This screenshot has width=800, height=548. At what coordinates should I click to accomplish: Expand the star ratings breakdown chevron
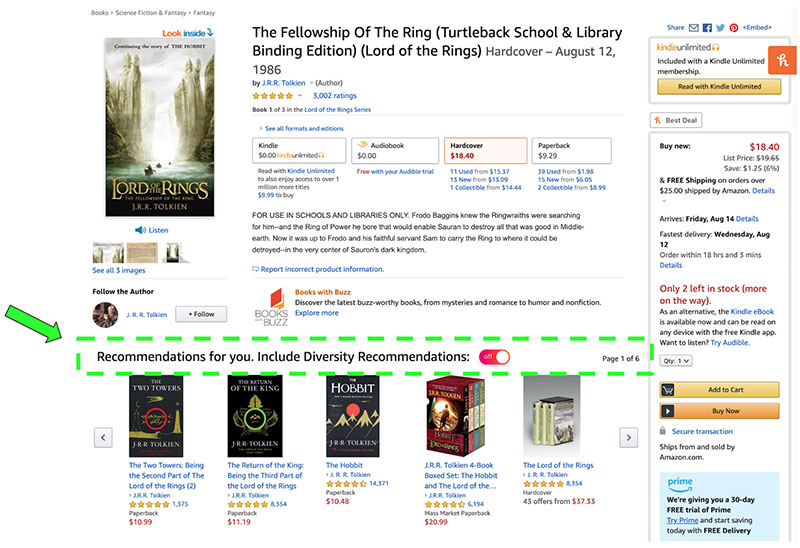(299, 96)
